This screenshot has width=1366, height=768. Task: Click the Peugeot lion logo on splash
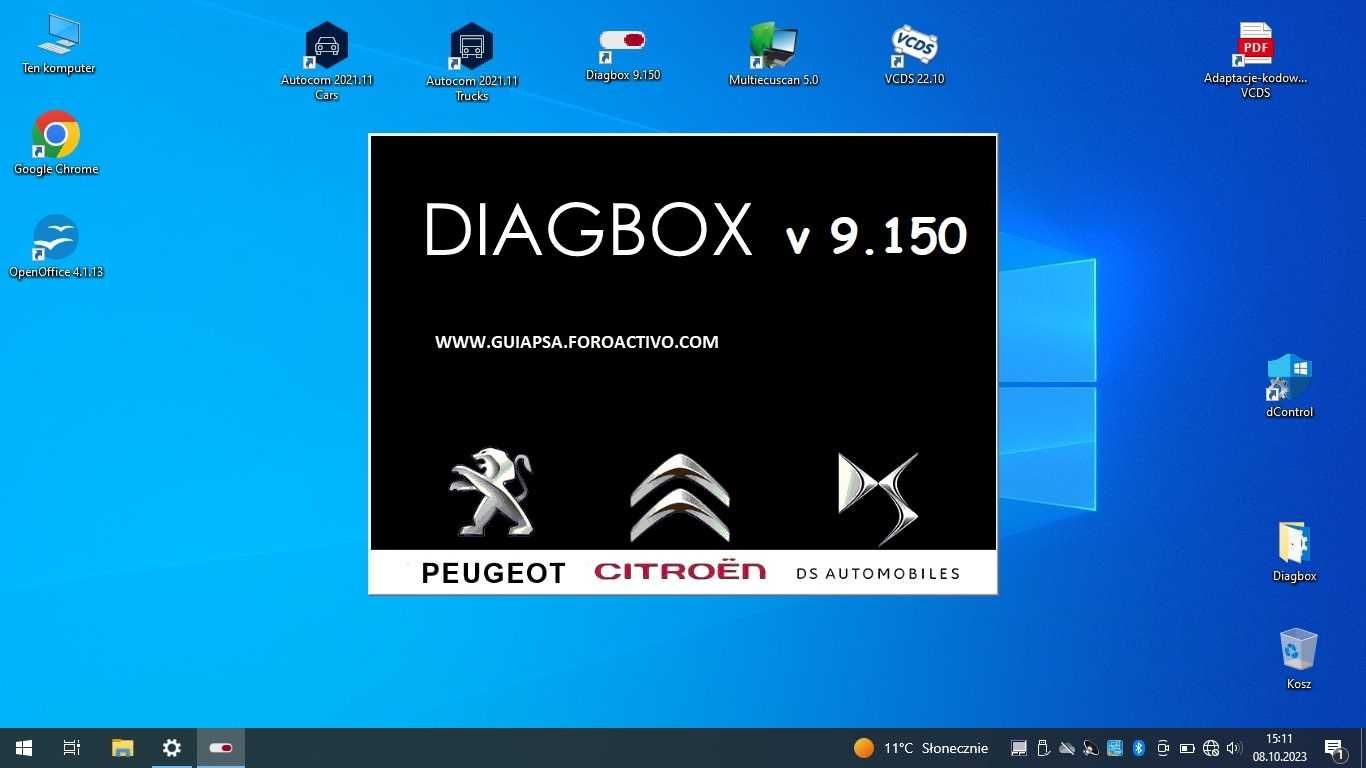491,492
